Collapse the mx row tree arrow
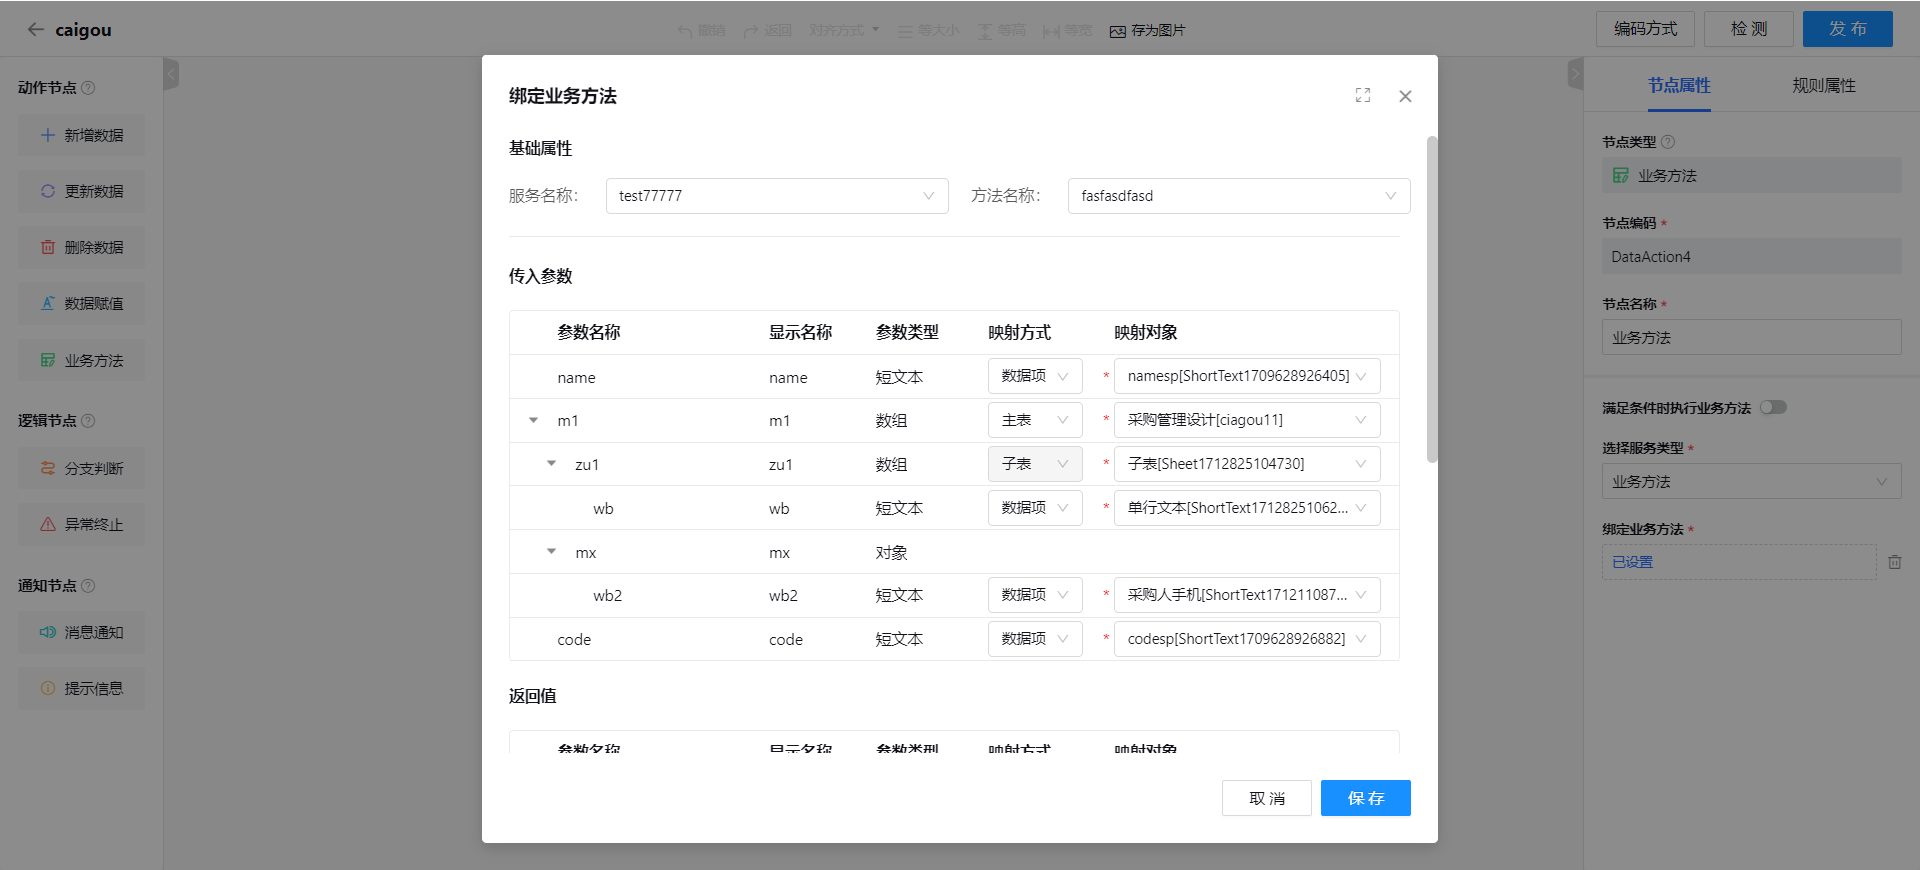1920x870 pixels. [551, 552]
